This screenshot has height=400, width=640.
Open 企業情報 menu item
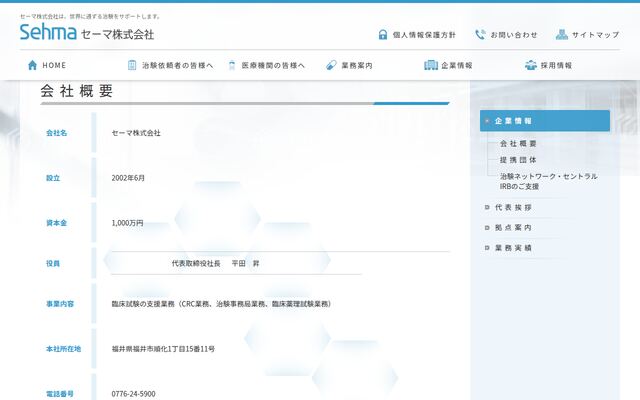click(x=457, y=65)
